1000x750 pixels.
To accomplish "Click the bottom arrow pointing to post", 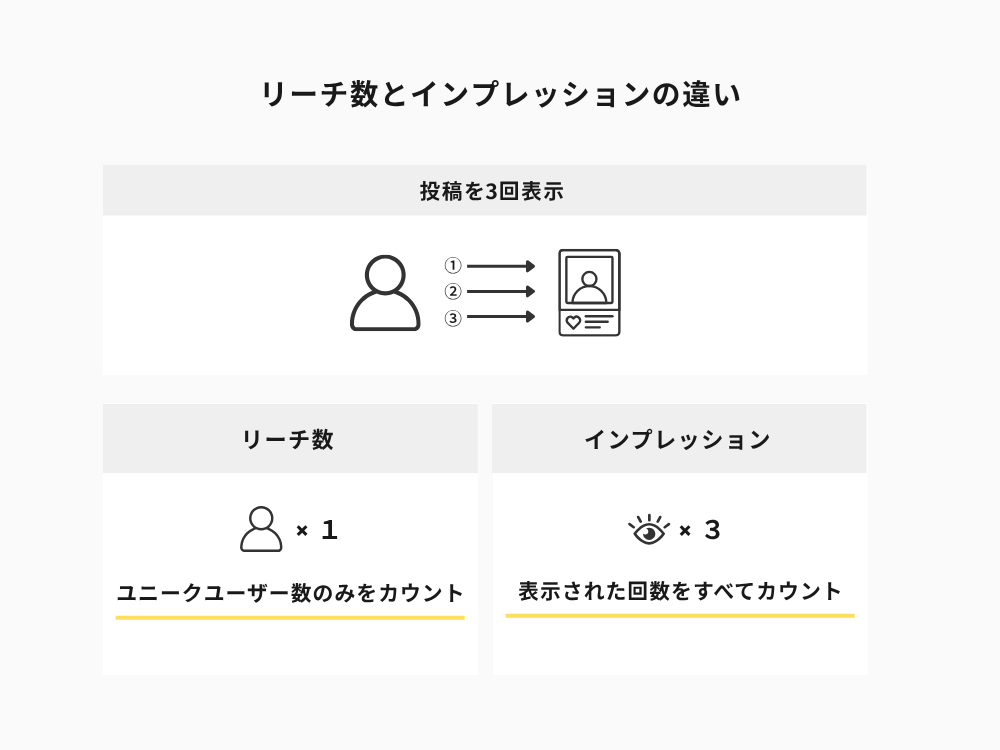I will (501, 316).
